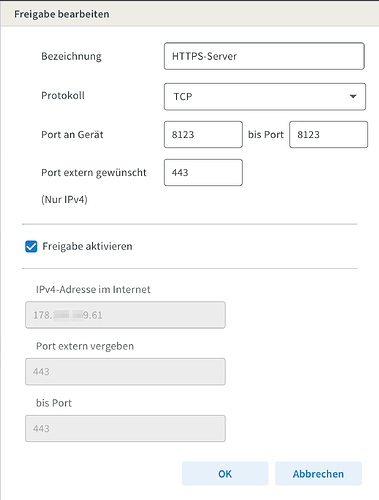
Task: Click the Protokoll label
Action: 63,96
